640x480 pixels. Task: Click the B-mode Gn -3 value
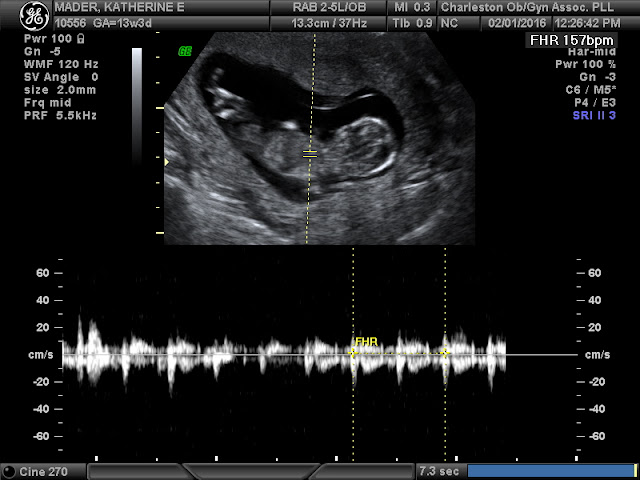coord(598,77)
